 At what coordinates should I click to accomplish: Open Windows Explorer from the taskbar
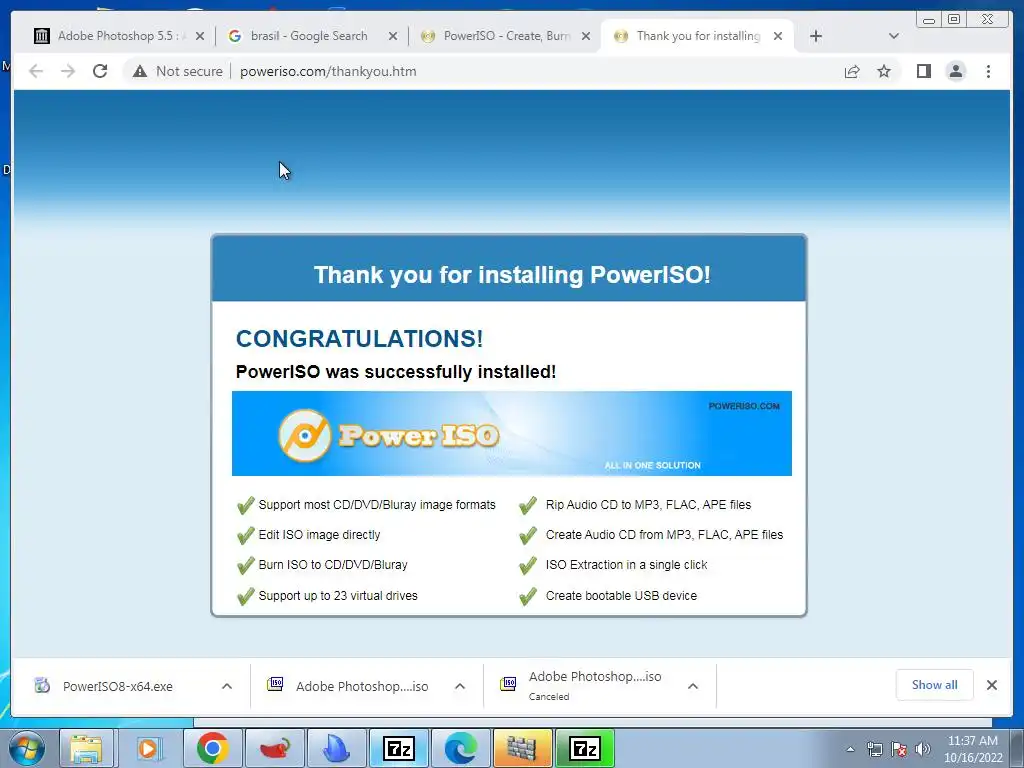86,748
